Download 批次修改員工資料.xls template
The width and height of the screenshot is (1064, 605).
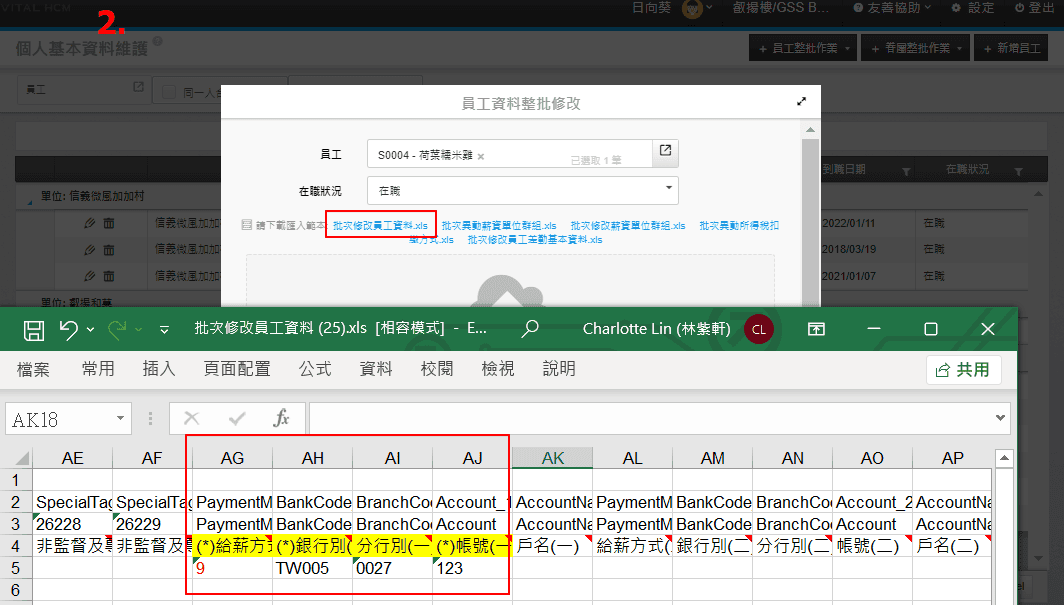[380, 226]
